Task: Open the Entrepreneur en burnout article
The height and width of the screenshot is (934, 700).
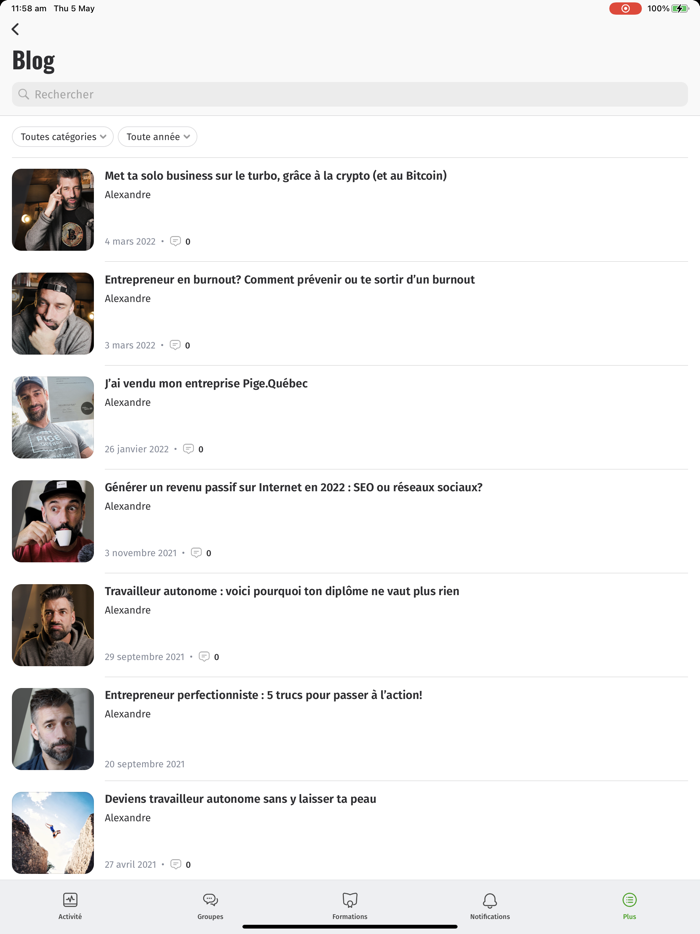Action: 290,279
